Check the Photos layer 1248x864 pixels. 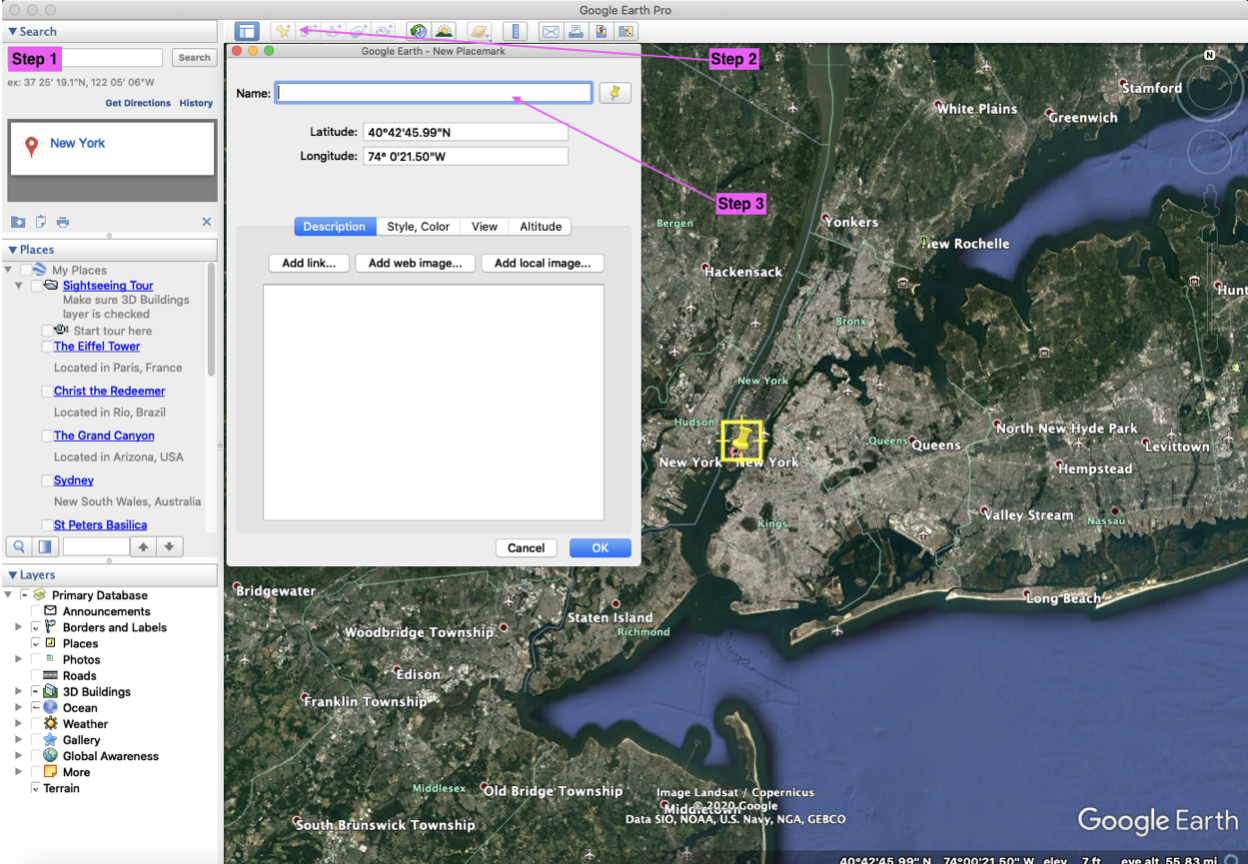coord(34,658)
